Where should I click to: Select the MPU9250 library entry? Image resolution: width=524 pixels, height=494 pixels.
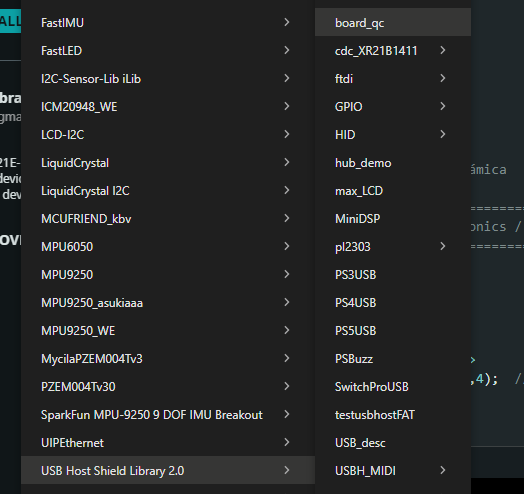168,275
